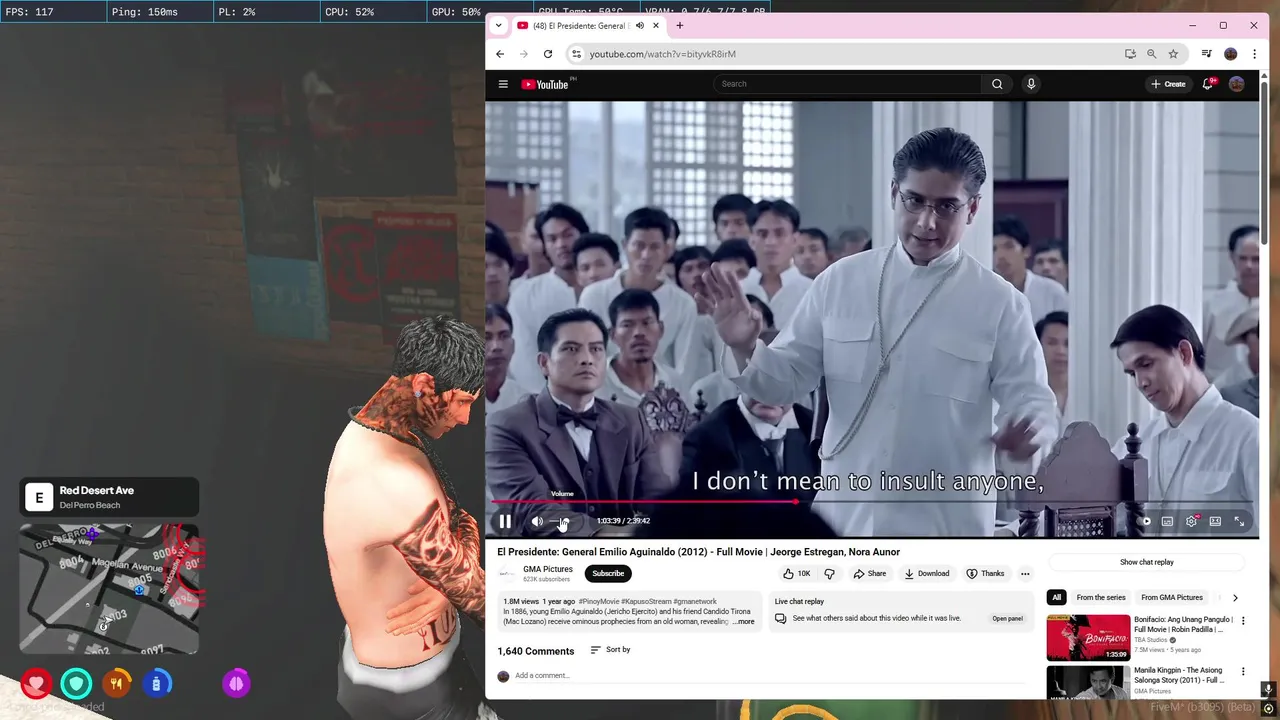Screen dimensions: 1280x720
Task: Click the youtube.com address bar URL
Action: 663,54
